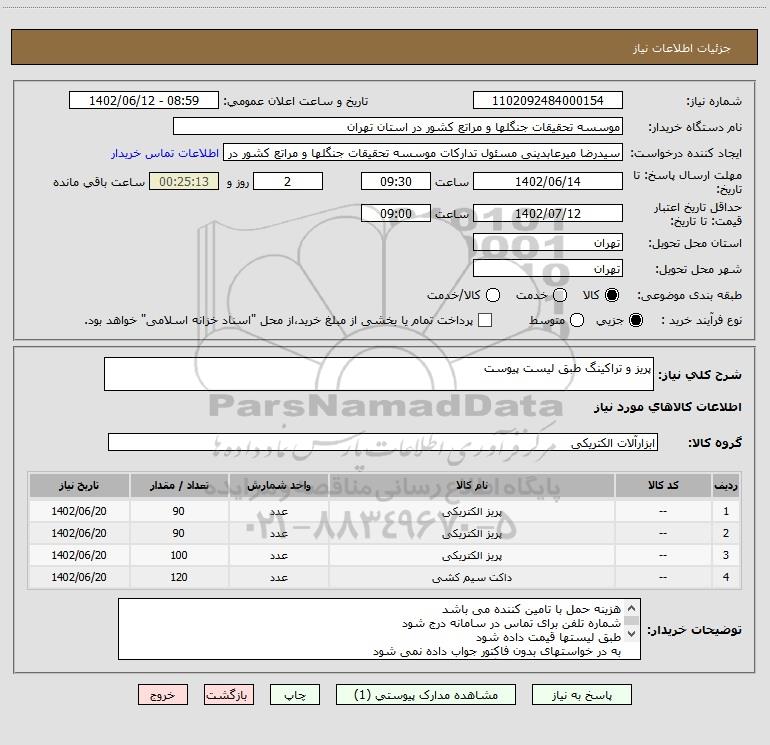Click the general description text box
The image size is (770, 745).
point(379,374)
